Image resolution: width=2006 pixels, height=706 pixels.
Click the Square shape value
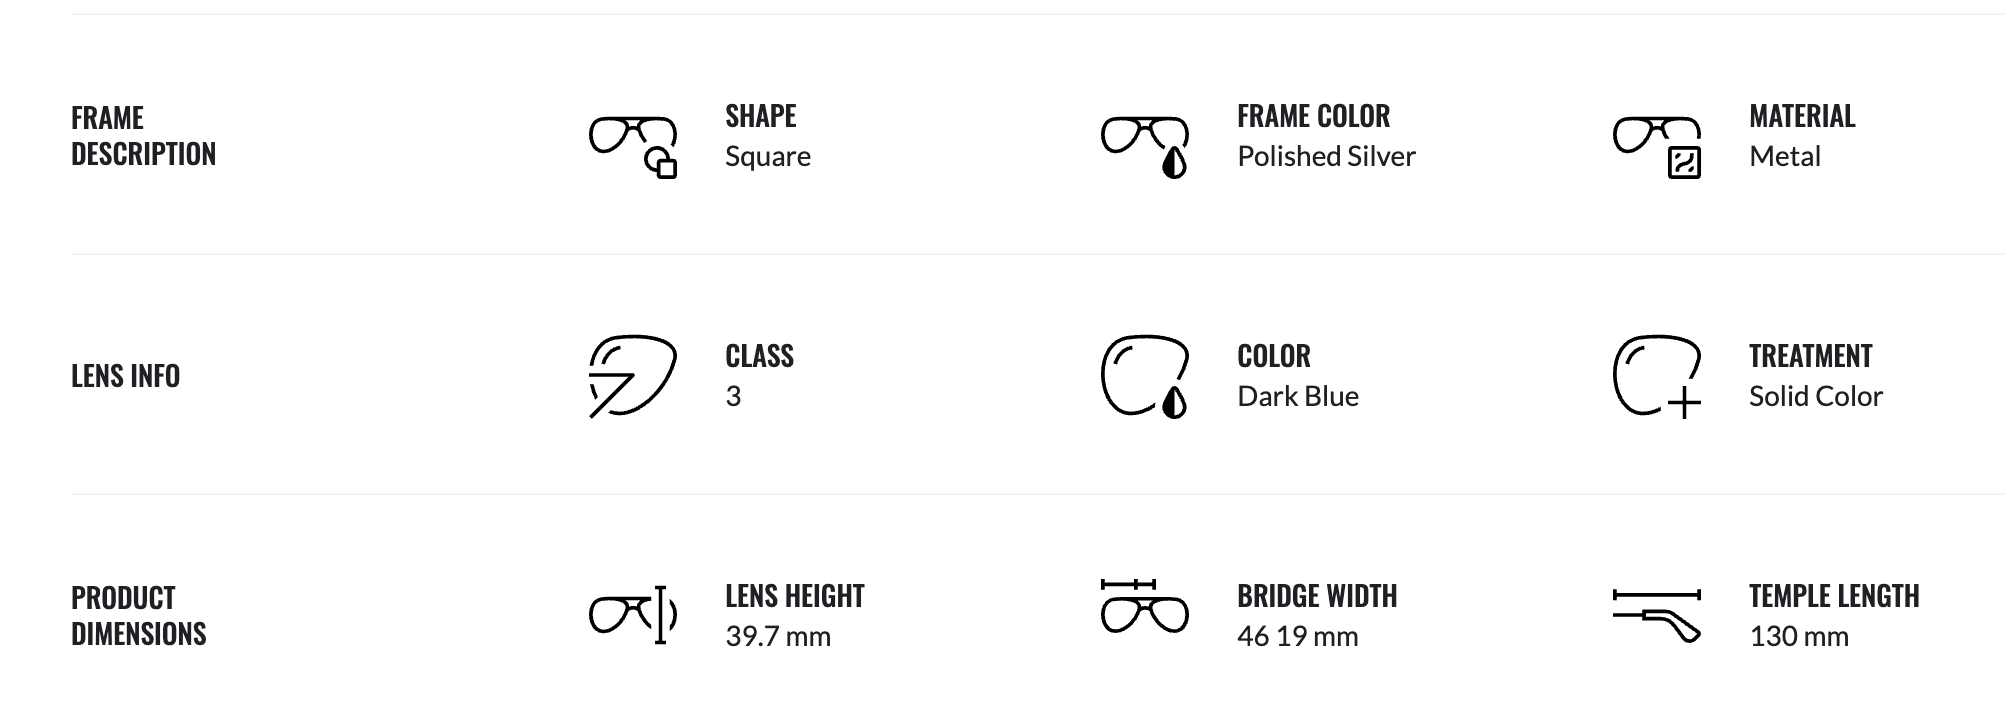767,157
